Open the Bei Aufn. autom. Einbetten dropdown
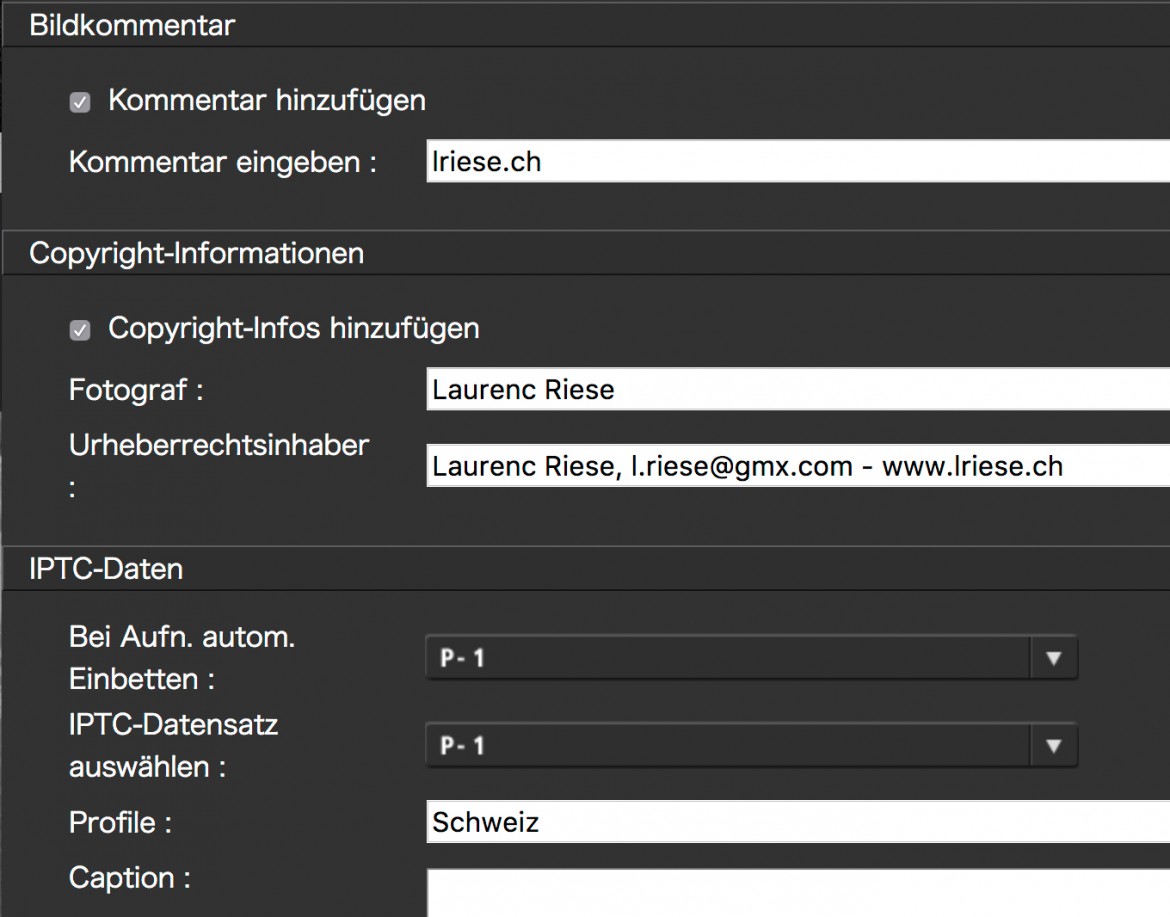 click(751, 657)
